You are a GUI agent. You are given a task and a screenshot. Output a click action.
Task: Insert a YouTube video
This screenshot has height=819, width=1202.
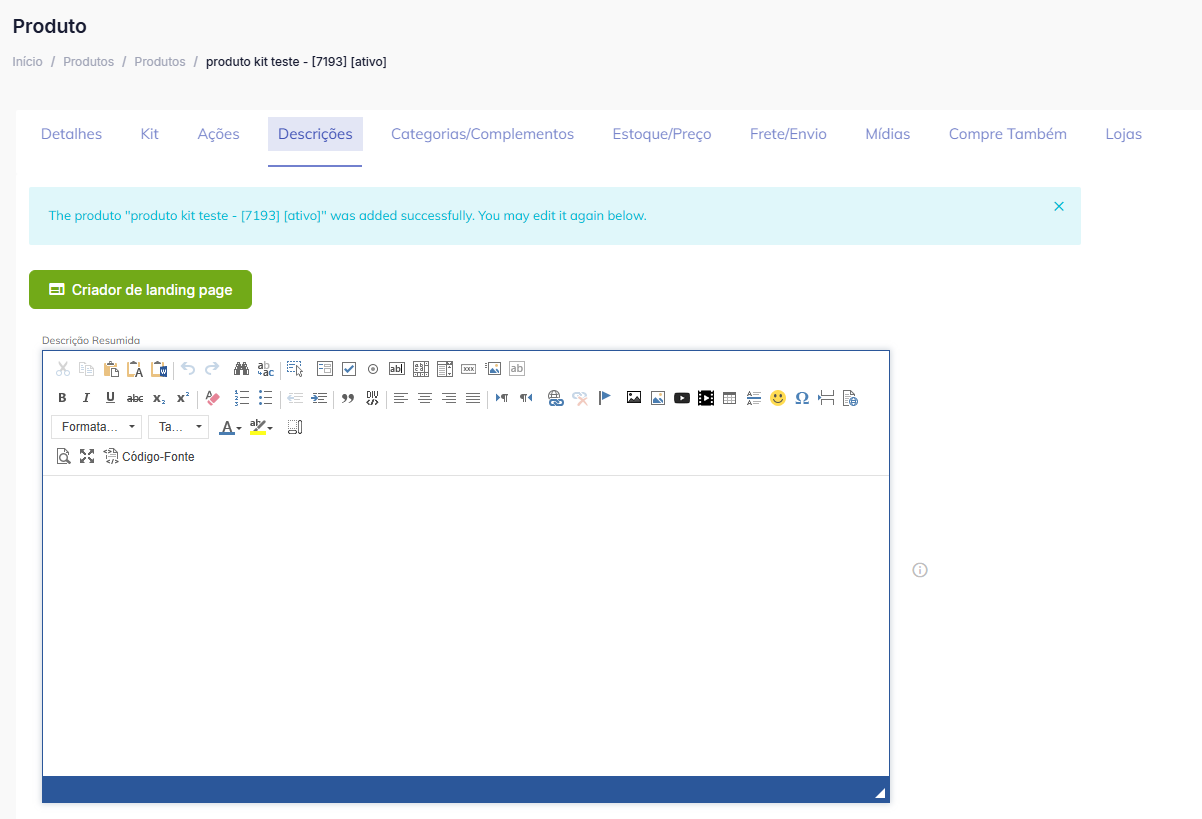(x=682, y=398)
